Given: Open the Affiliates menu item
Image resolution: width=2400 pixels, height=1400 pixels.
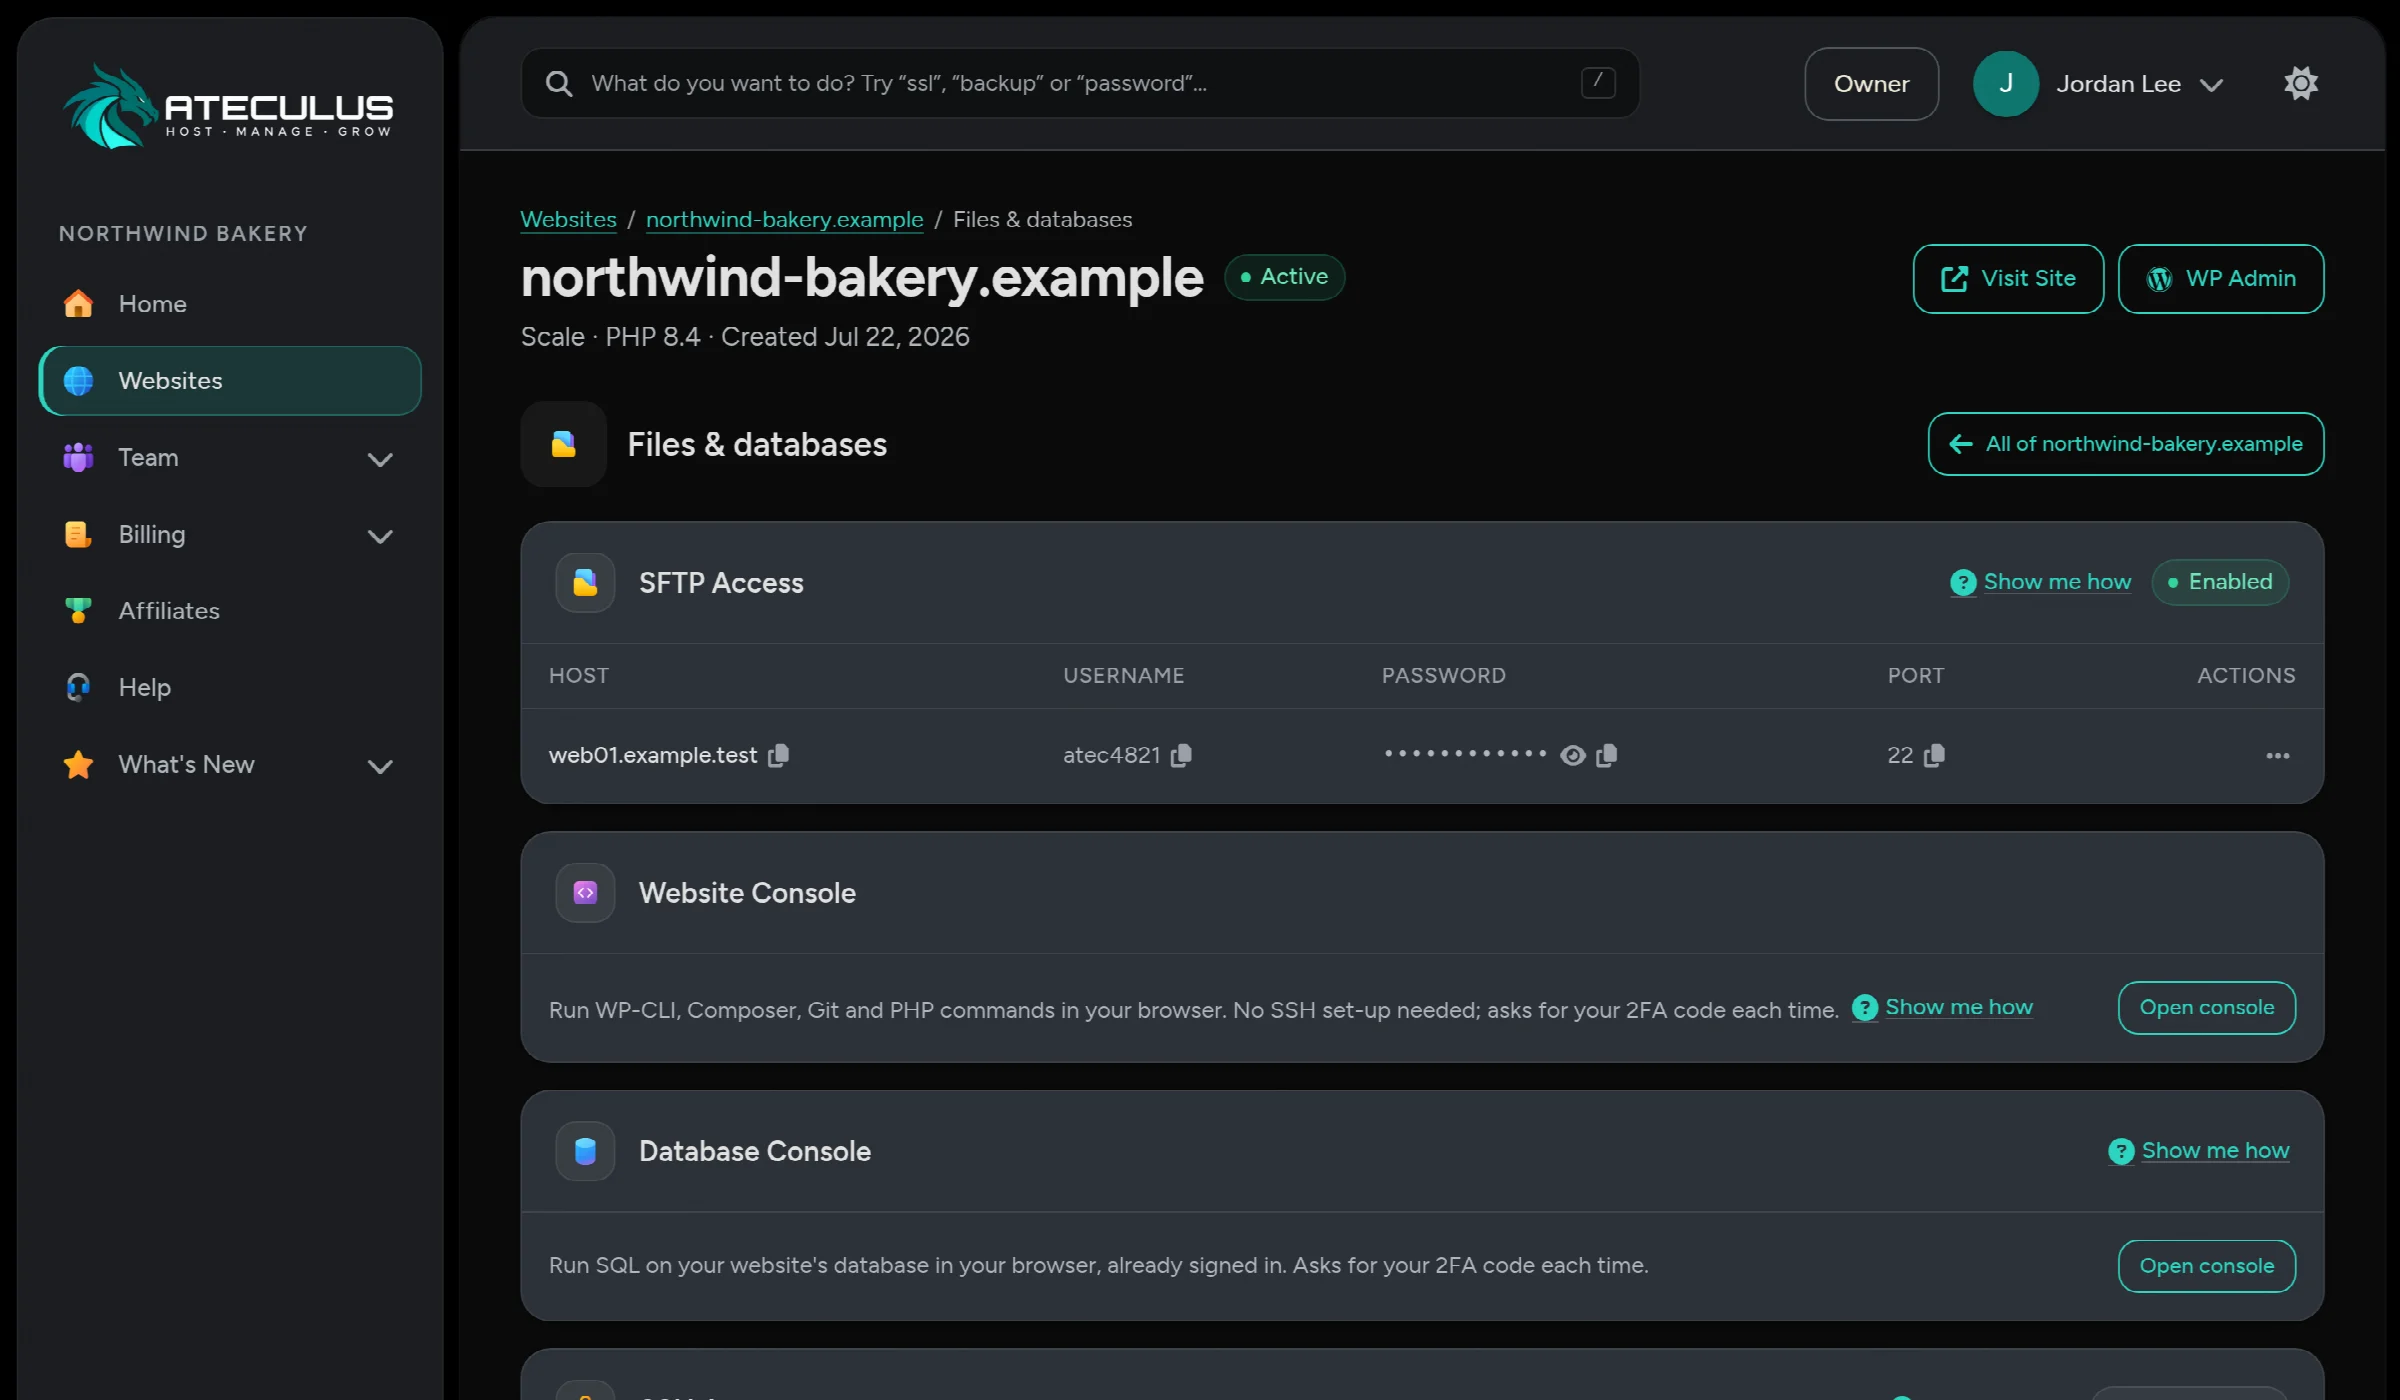Looking at the screenshot, I should point(230,611).
